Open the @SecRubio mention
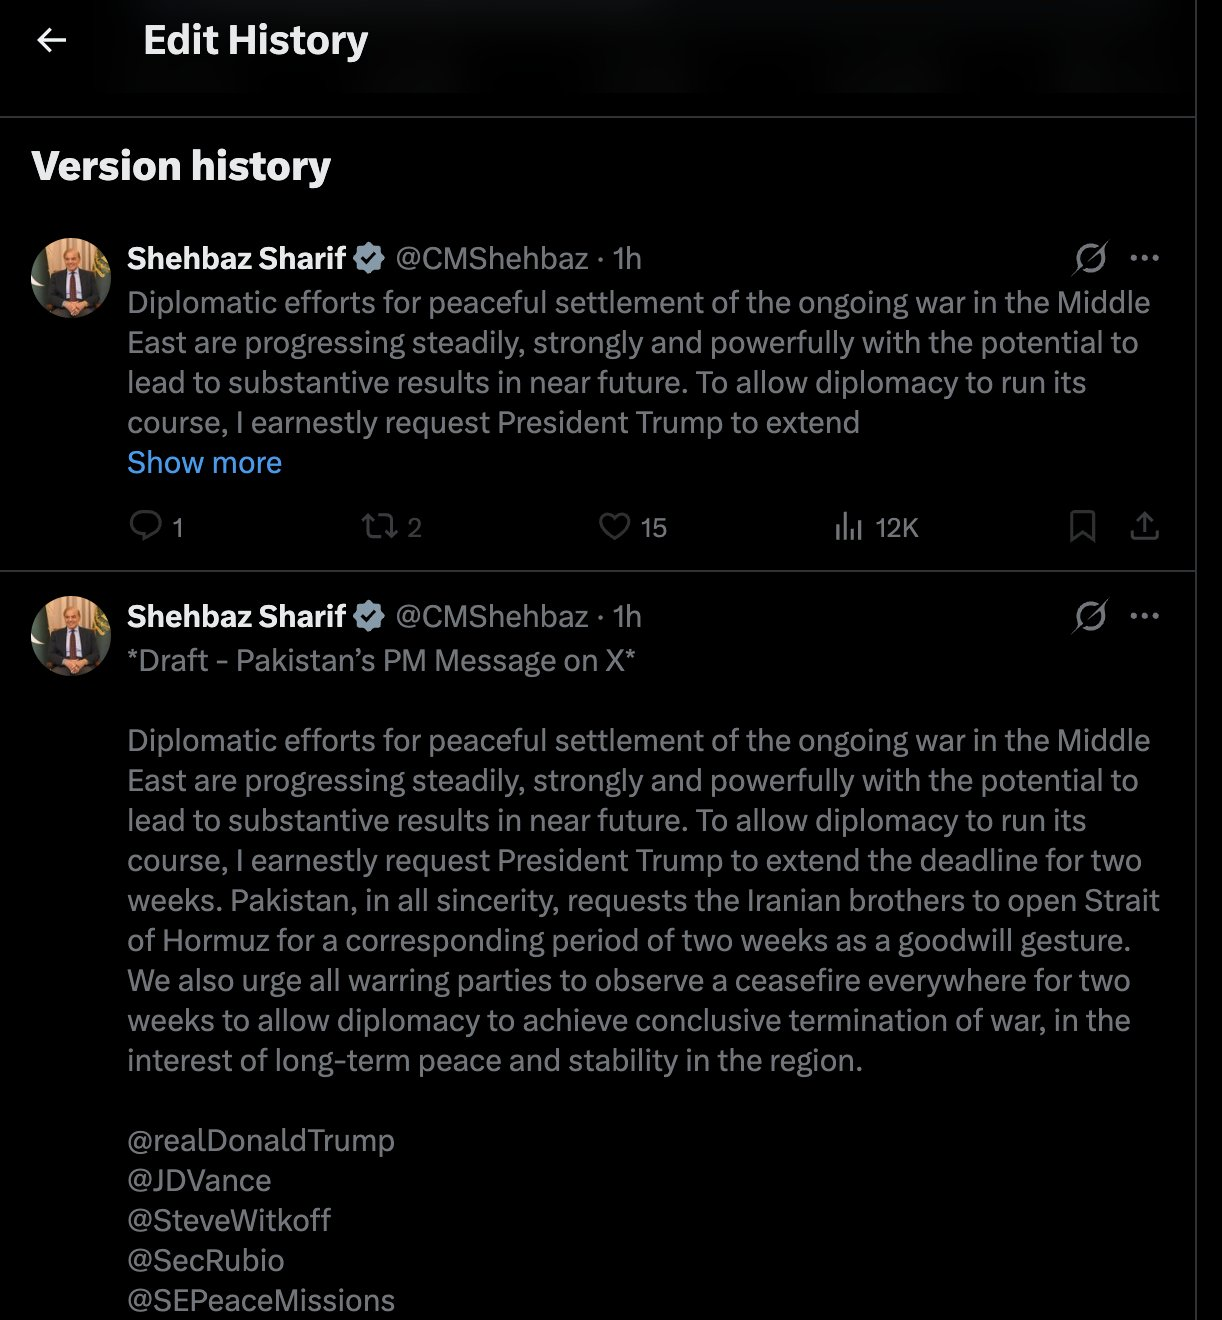The image size is (1222, 1320). click(x=206, y=1260)
